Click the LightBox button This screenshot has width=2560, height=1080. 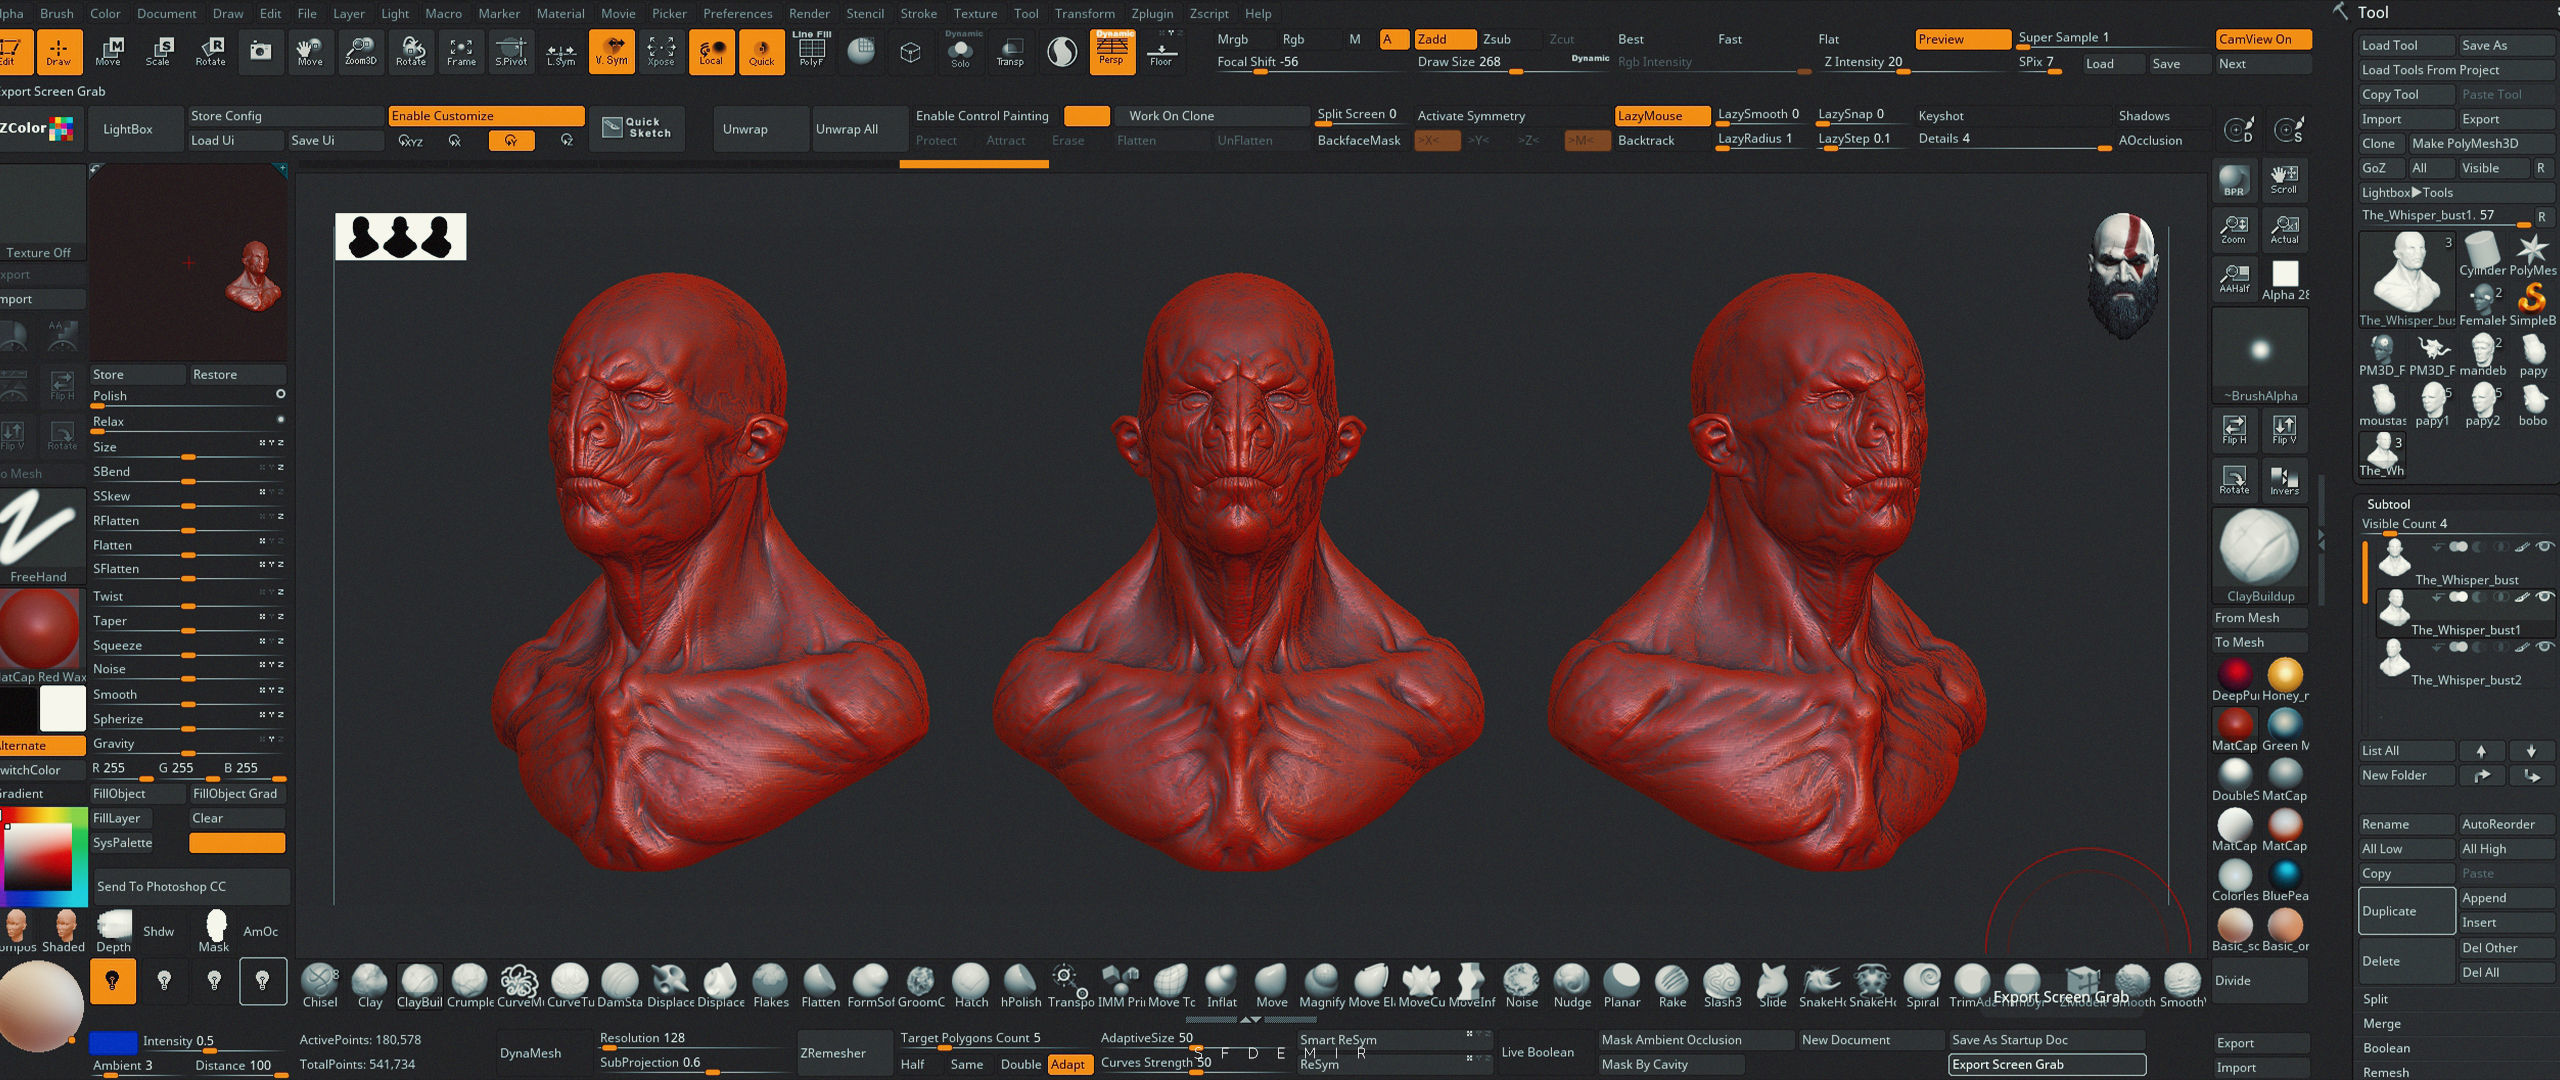[128, 129]
